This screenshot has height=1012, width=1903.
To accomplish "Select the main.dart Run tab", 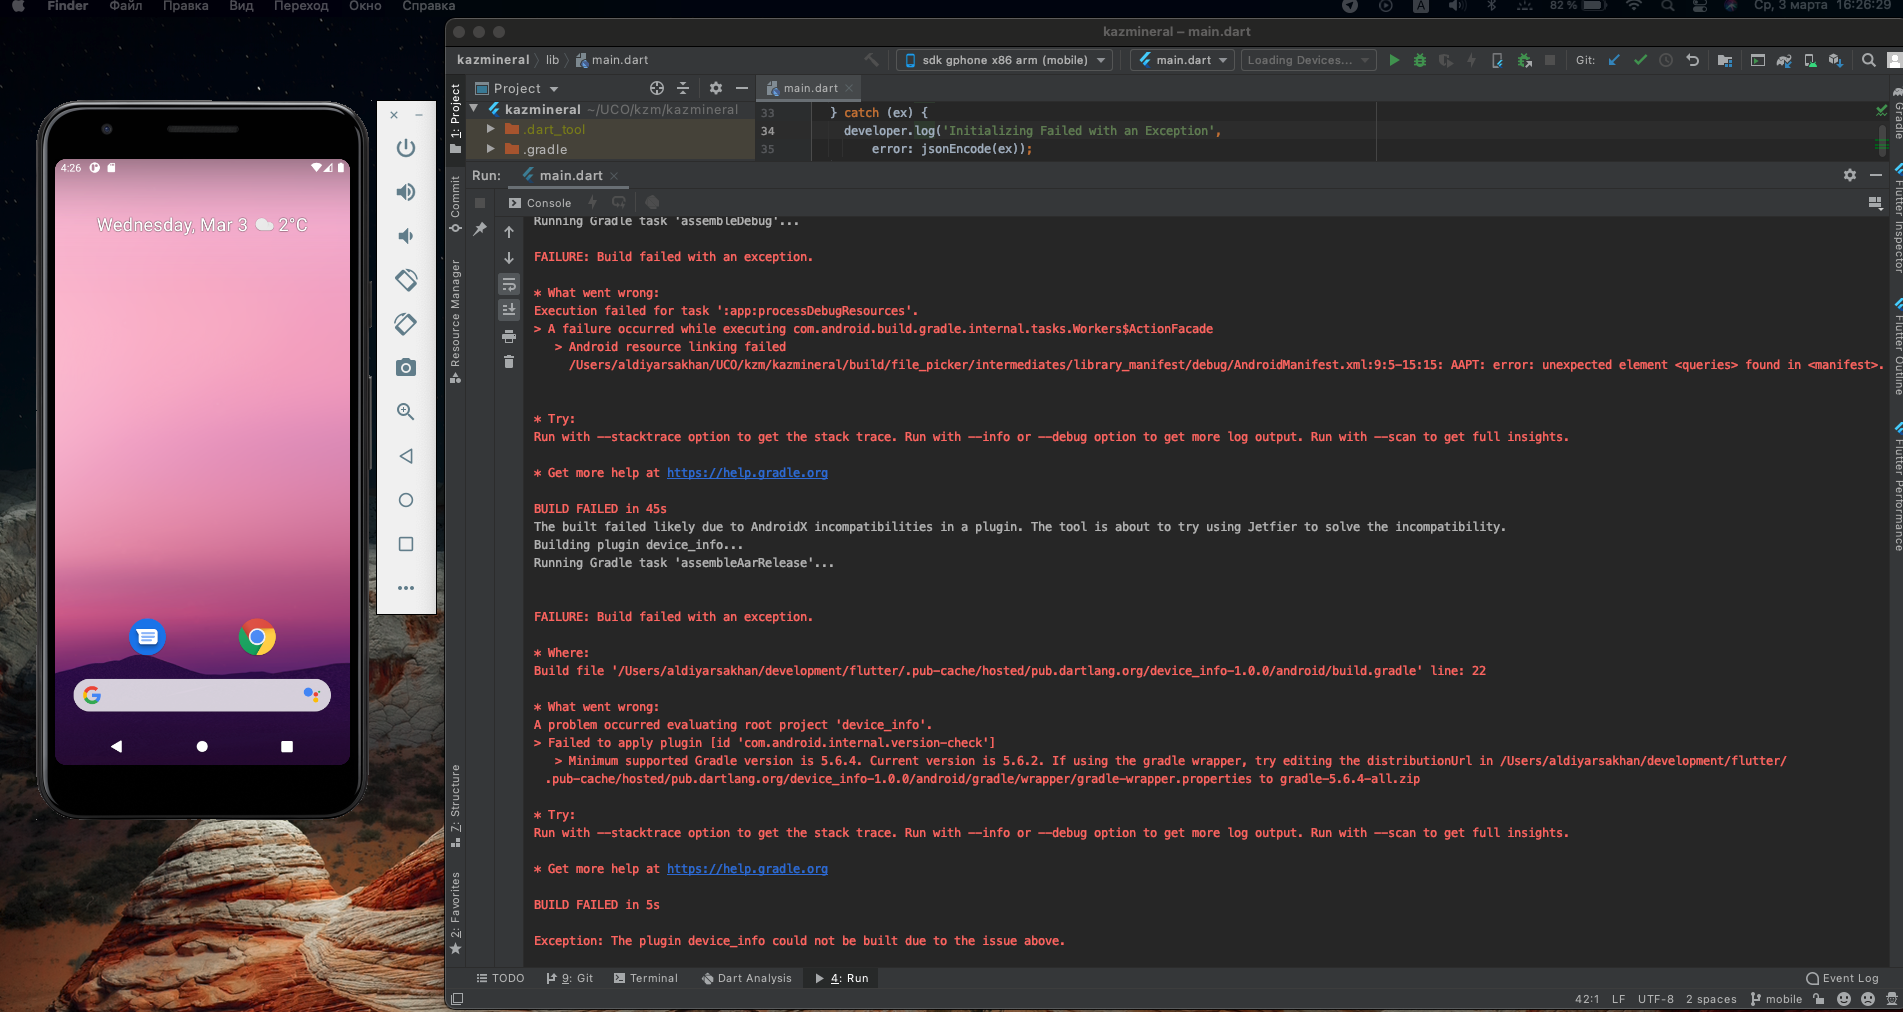I will tap(570, 175).
